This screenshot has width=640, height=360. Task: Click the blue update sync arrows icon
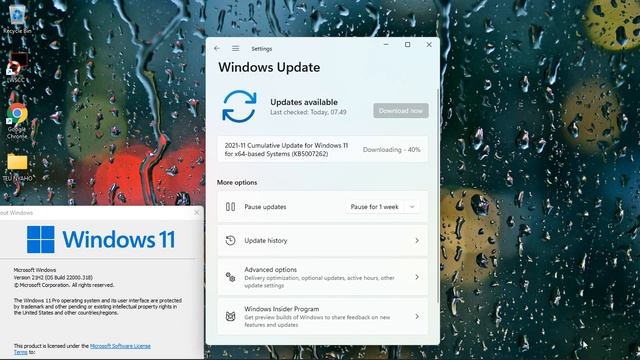[x=239, y=107]
